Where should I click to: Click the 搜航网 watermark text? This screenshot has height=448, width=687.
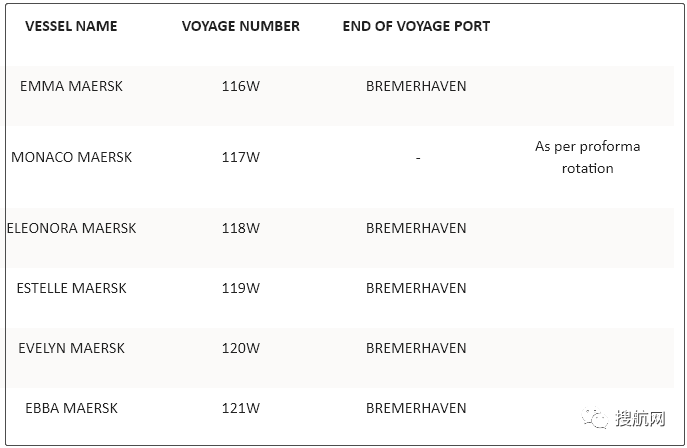tap(643, 418)
